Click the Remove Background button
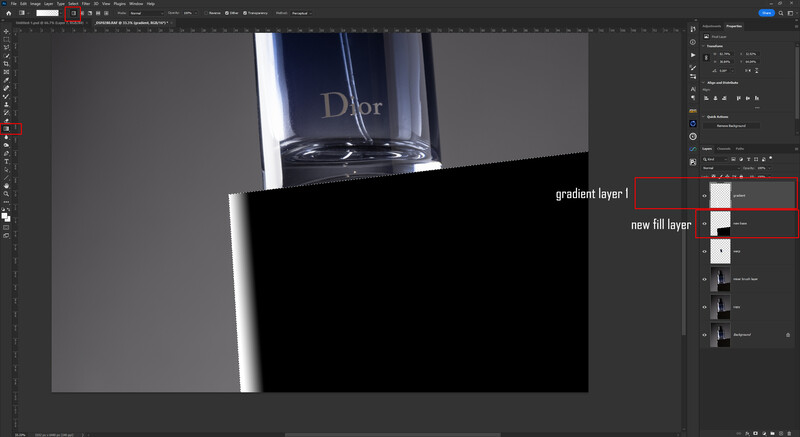The image size is (800, 437). click(731, 125)
